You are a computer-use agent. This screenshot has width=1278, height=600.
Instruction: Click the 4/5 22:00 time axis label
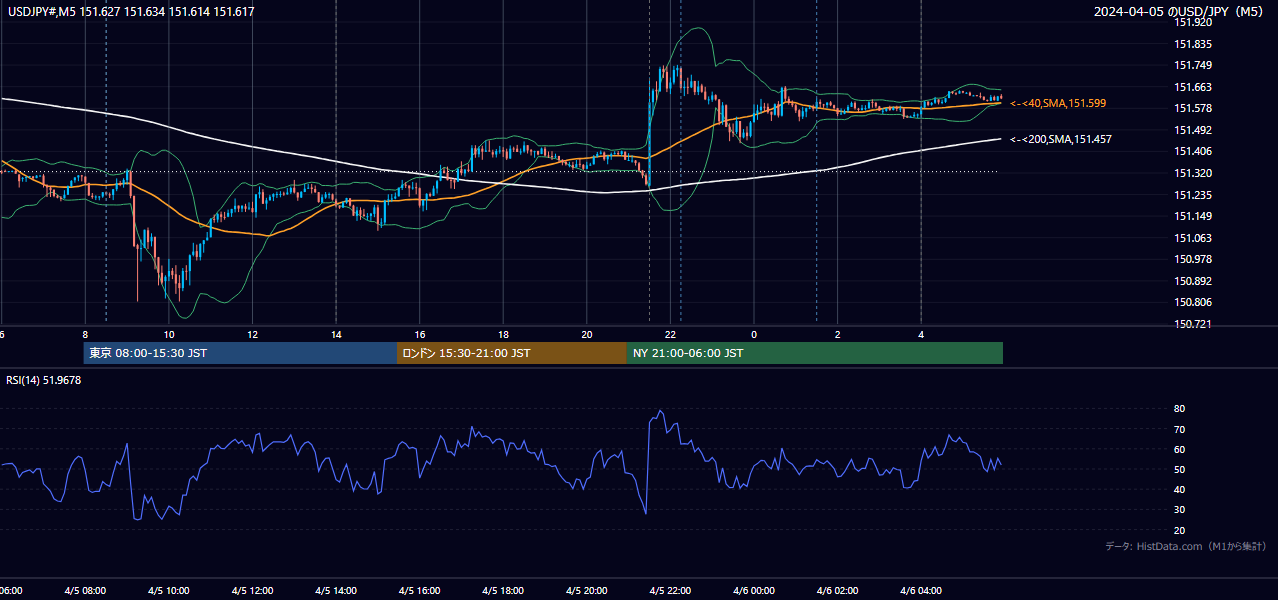(x=671, y=591)
